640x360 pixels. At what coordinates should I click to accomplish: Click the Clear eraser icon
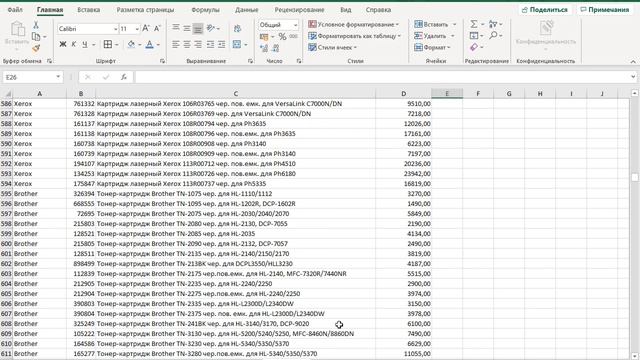[x=474, y=47]
